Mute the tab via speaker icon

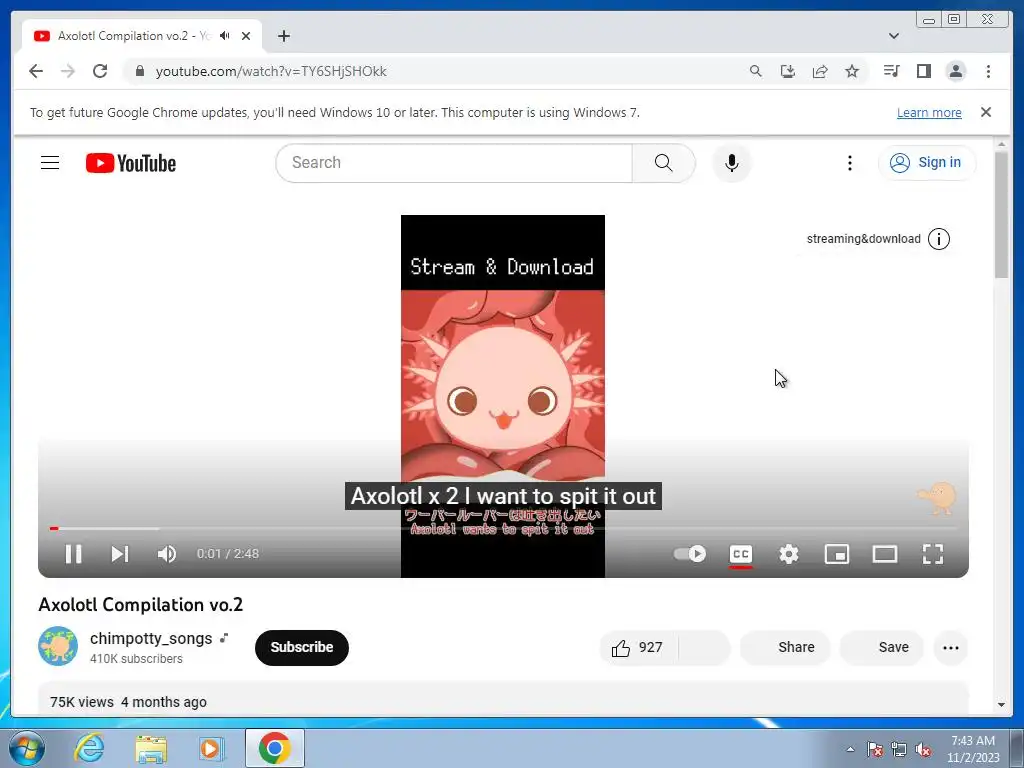pyautogui.click(x=225, y=36)
